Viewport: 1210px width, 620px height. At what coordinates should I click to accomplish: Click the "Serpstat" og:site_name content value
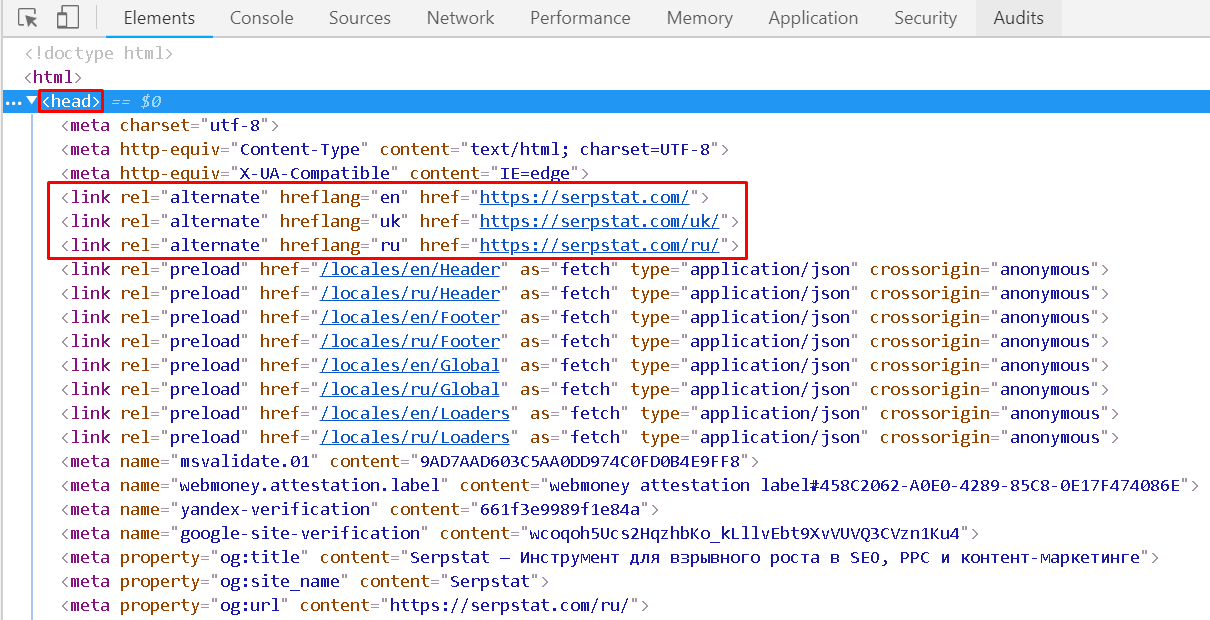point(490,581)
